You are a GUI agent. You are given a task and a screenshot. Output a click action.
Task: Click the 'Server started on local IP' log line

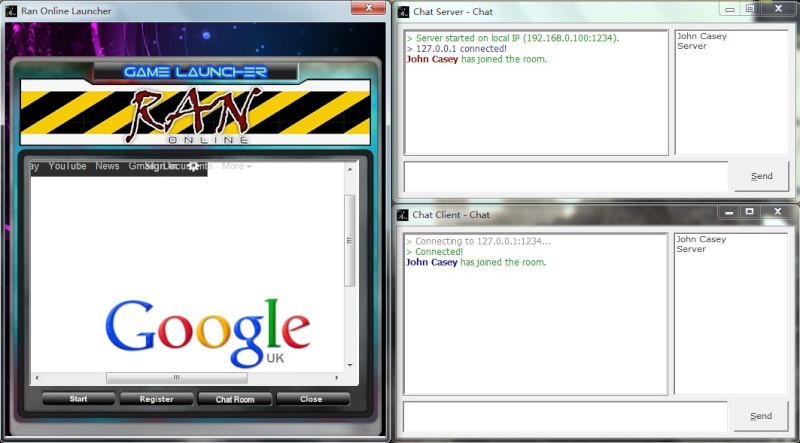[x=513, y=38]
